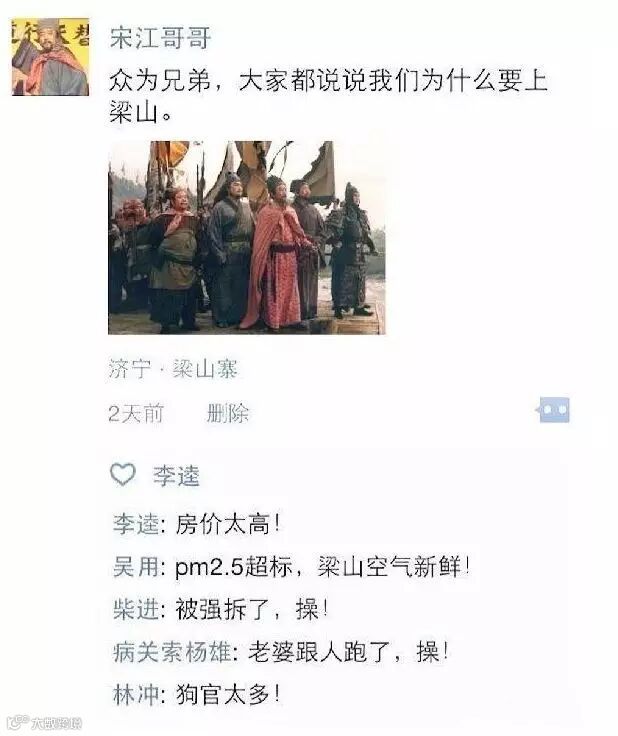Viewport: 618px width, 736px height.
Task: Open 李逵 in the likes list
Action: coord(176,476)
